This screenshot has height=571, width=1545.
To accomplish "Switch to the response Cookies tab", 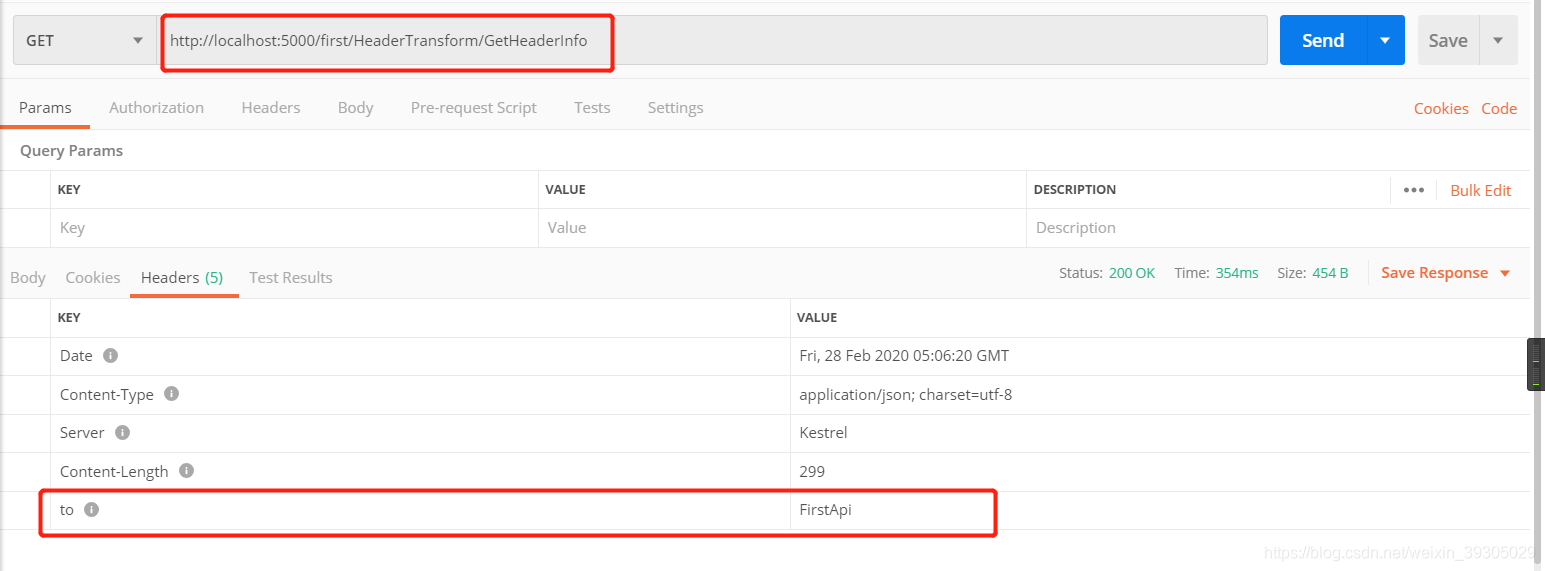I will coord(93,278).
